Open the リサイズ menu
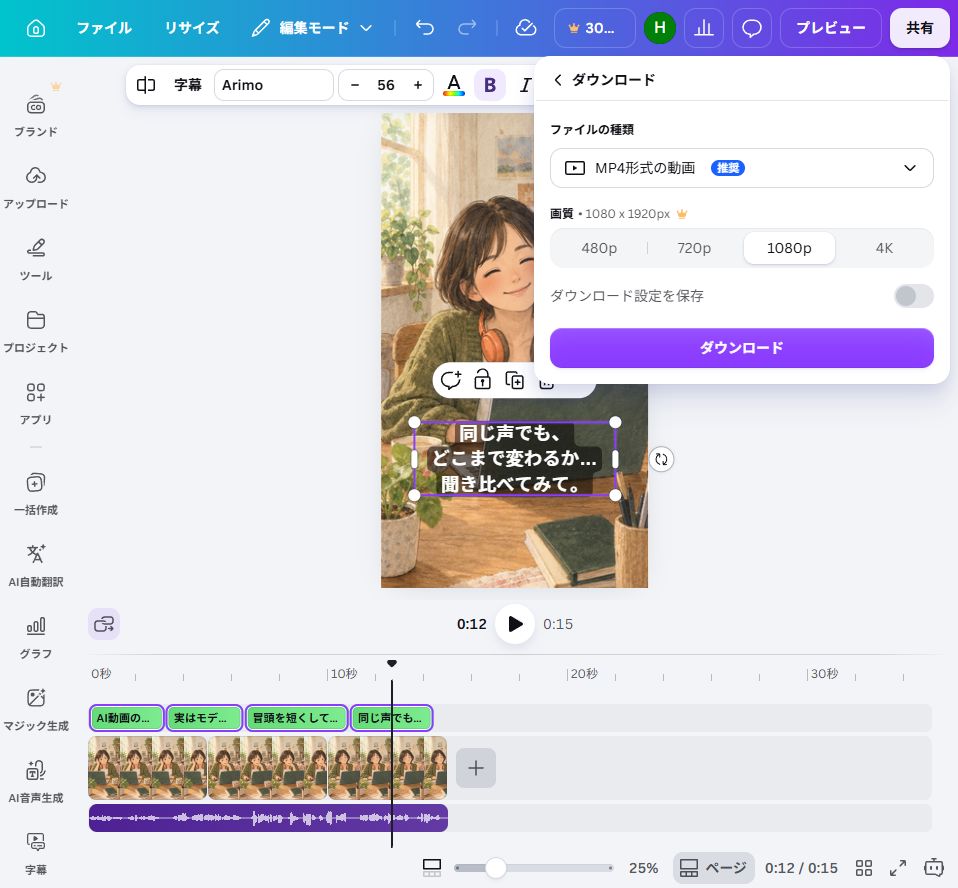This screenshot has height=888, width=958. point(192,28)
